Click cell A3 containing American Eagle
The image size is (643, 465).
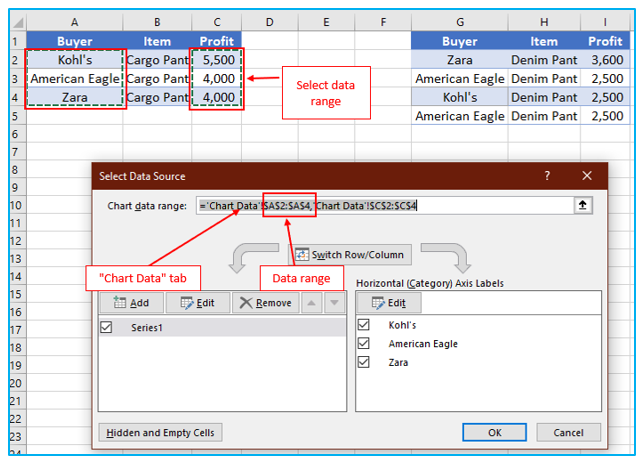coord(75,79)
